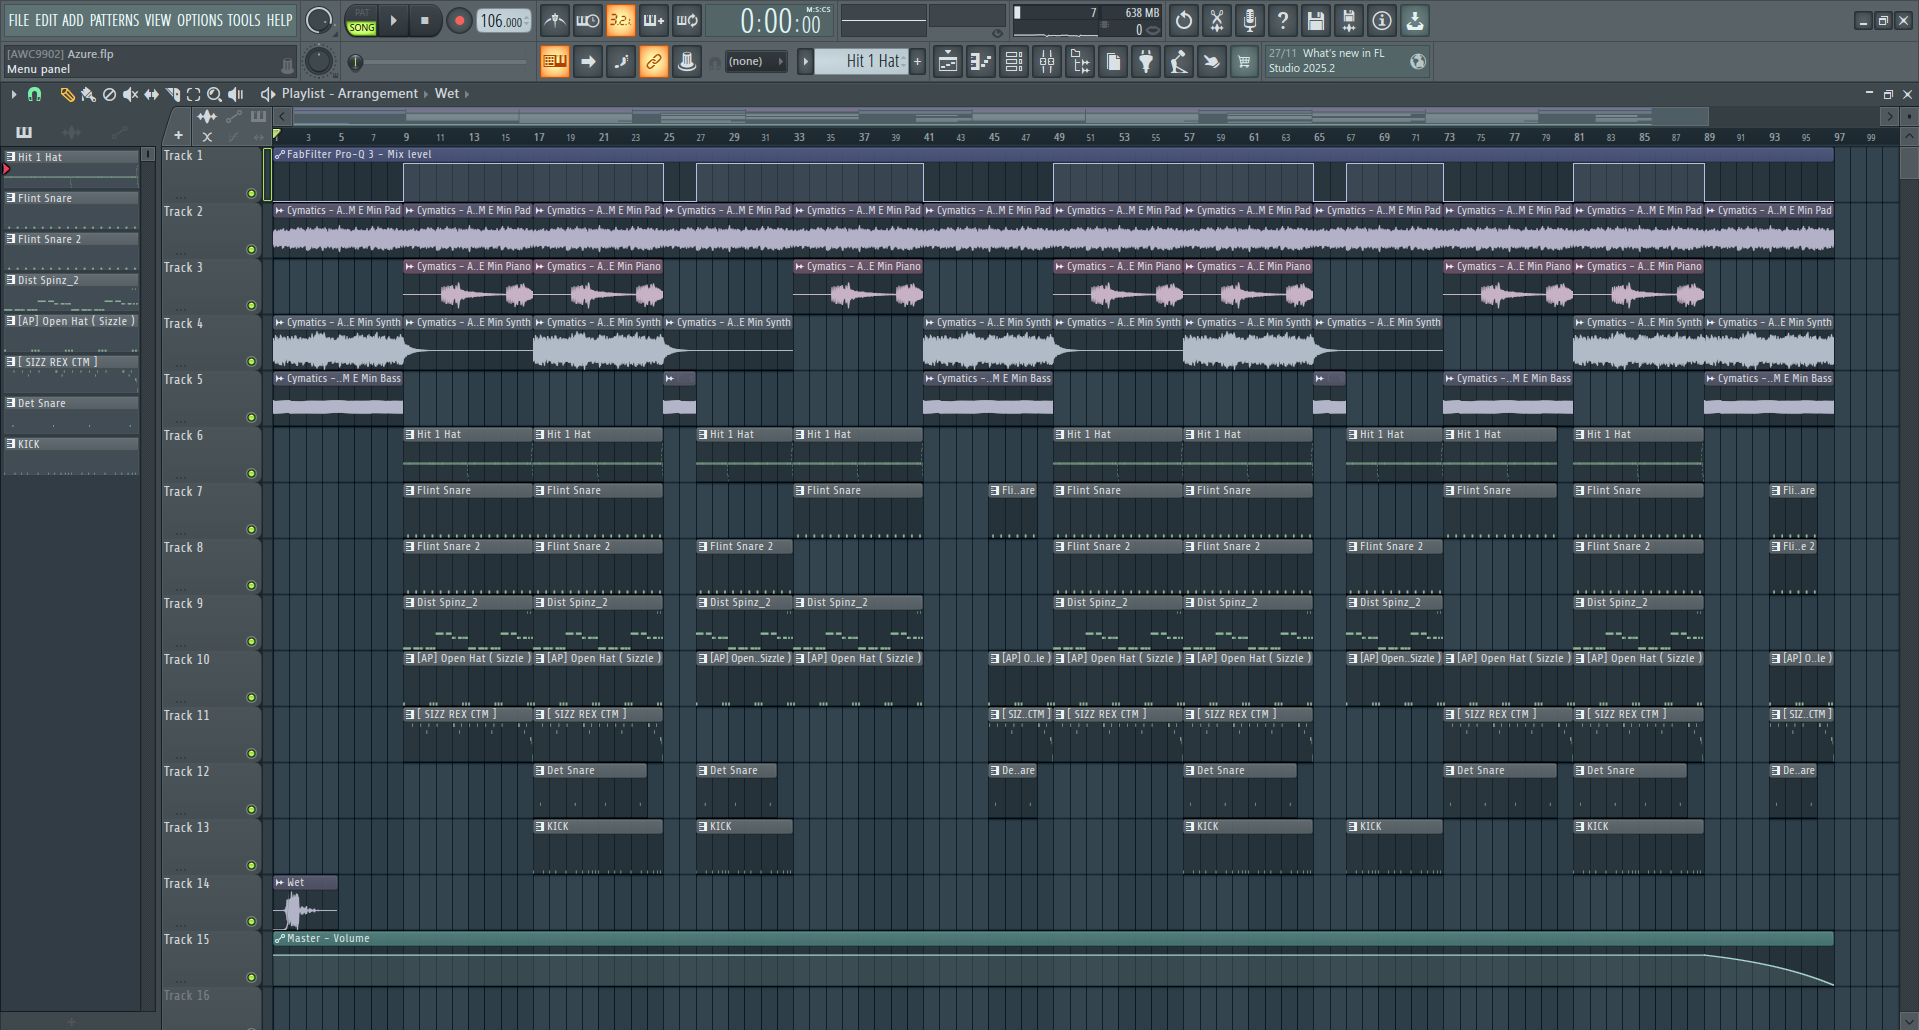
Task: Select the Wet audio clip on Track 14
Action: (305, 903)
